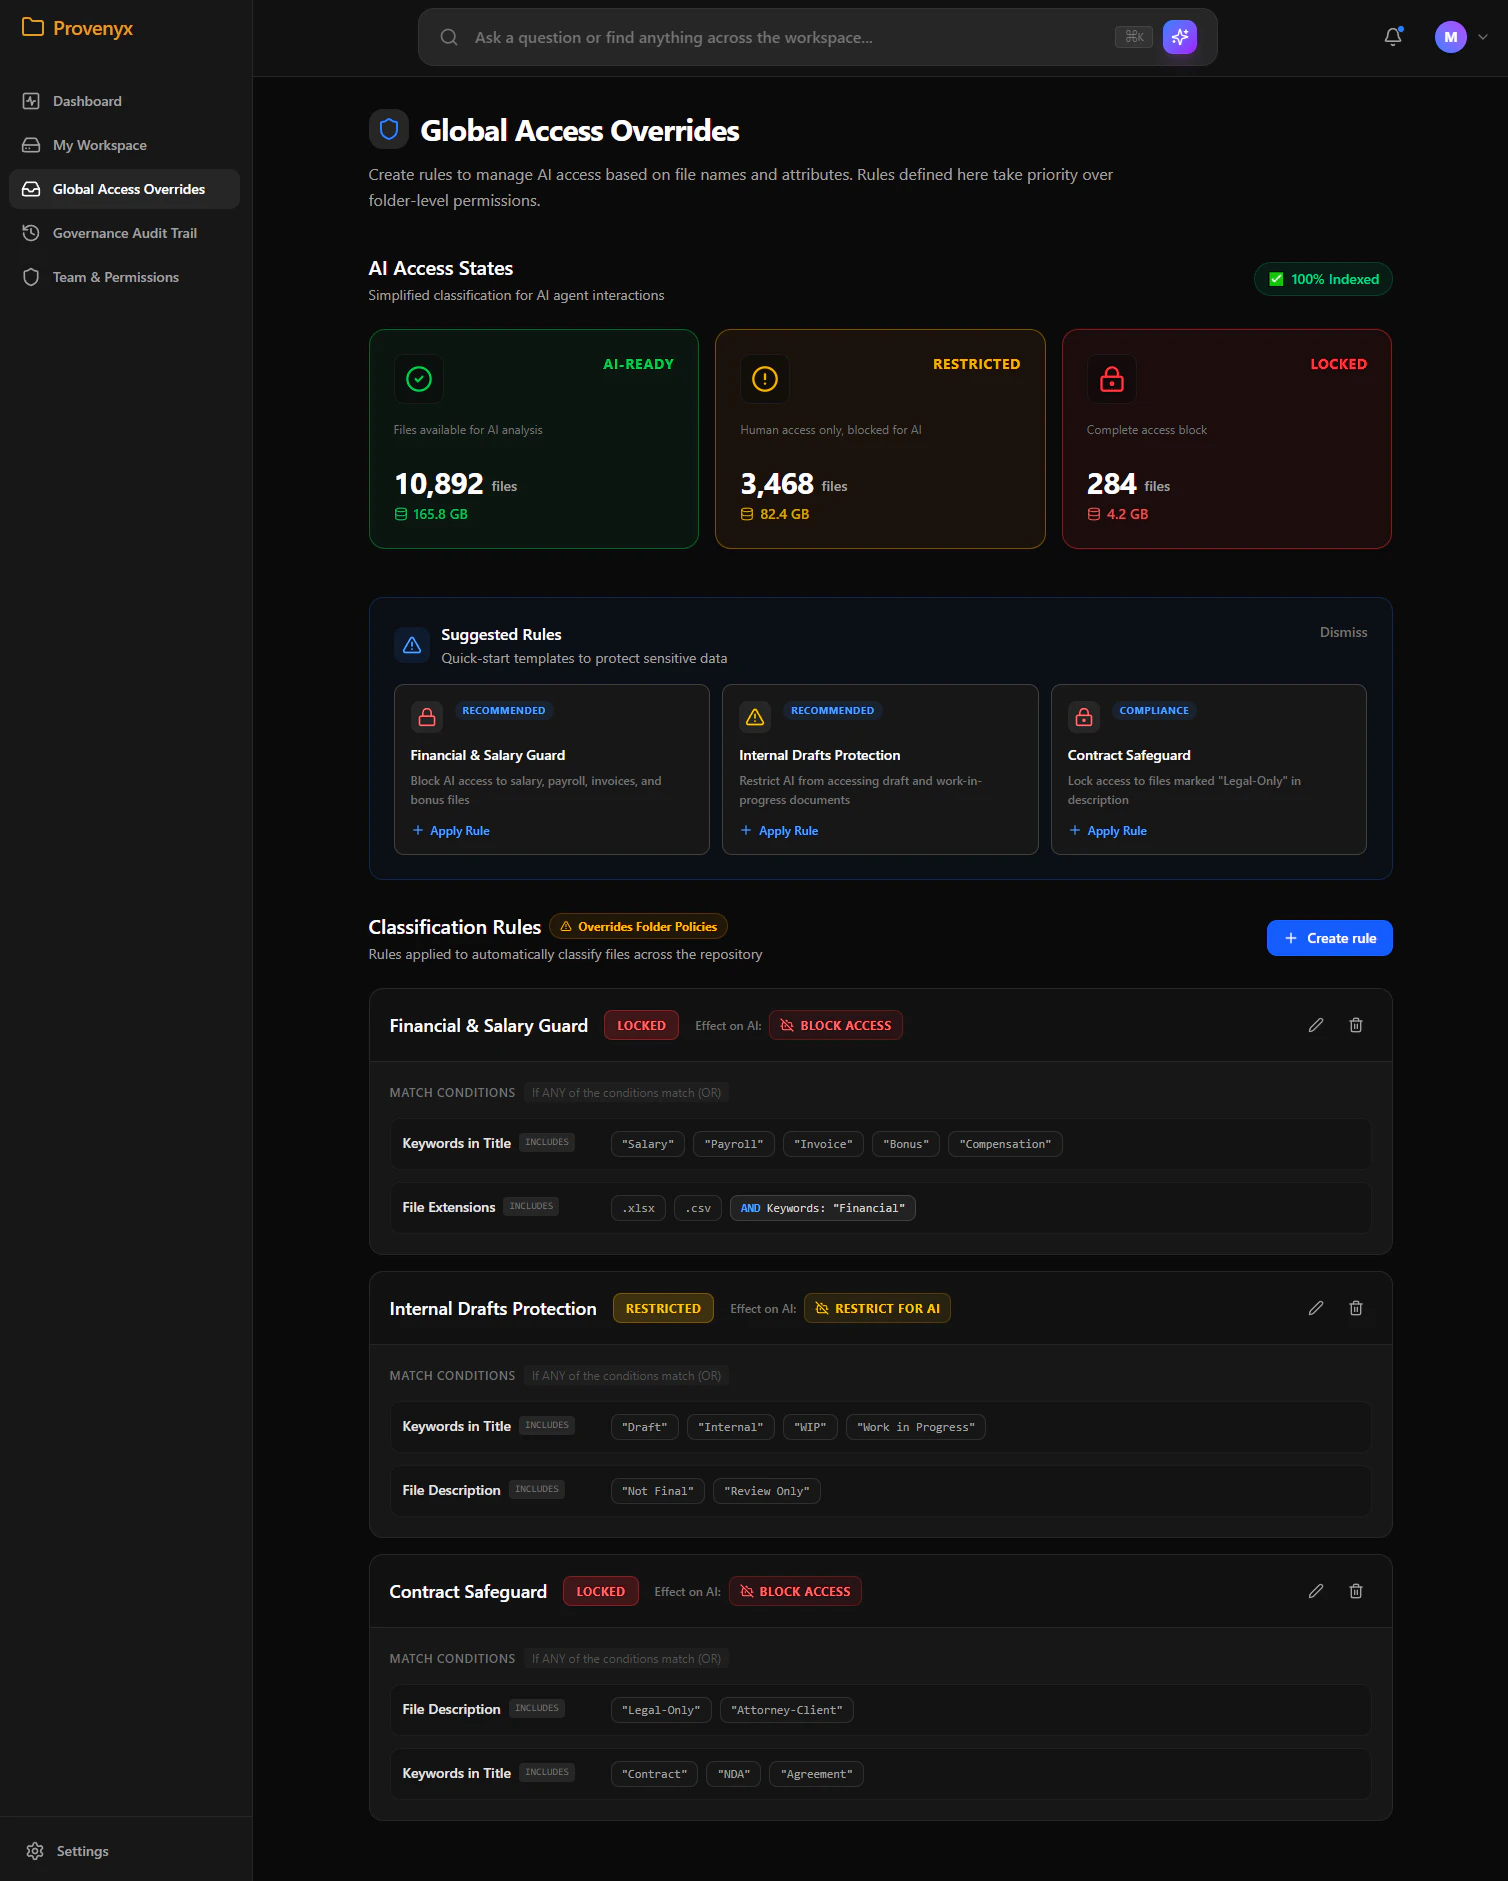The image size is (1508, 1881).
Task: Click the Overrides Folder Policies badge
Action: [638, 926]
